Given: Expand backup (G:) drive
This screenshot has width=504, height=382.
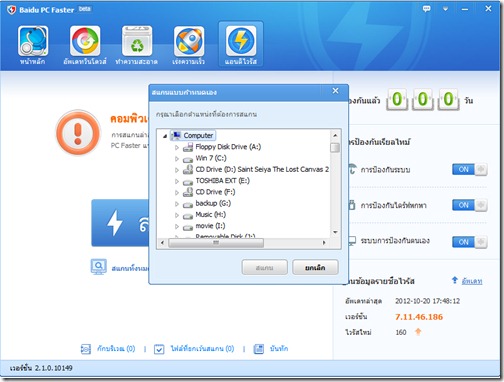Looking at the screenshot, I should click(x=177, y=204).
